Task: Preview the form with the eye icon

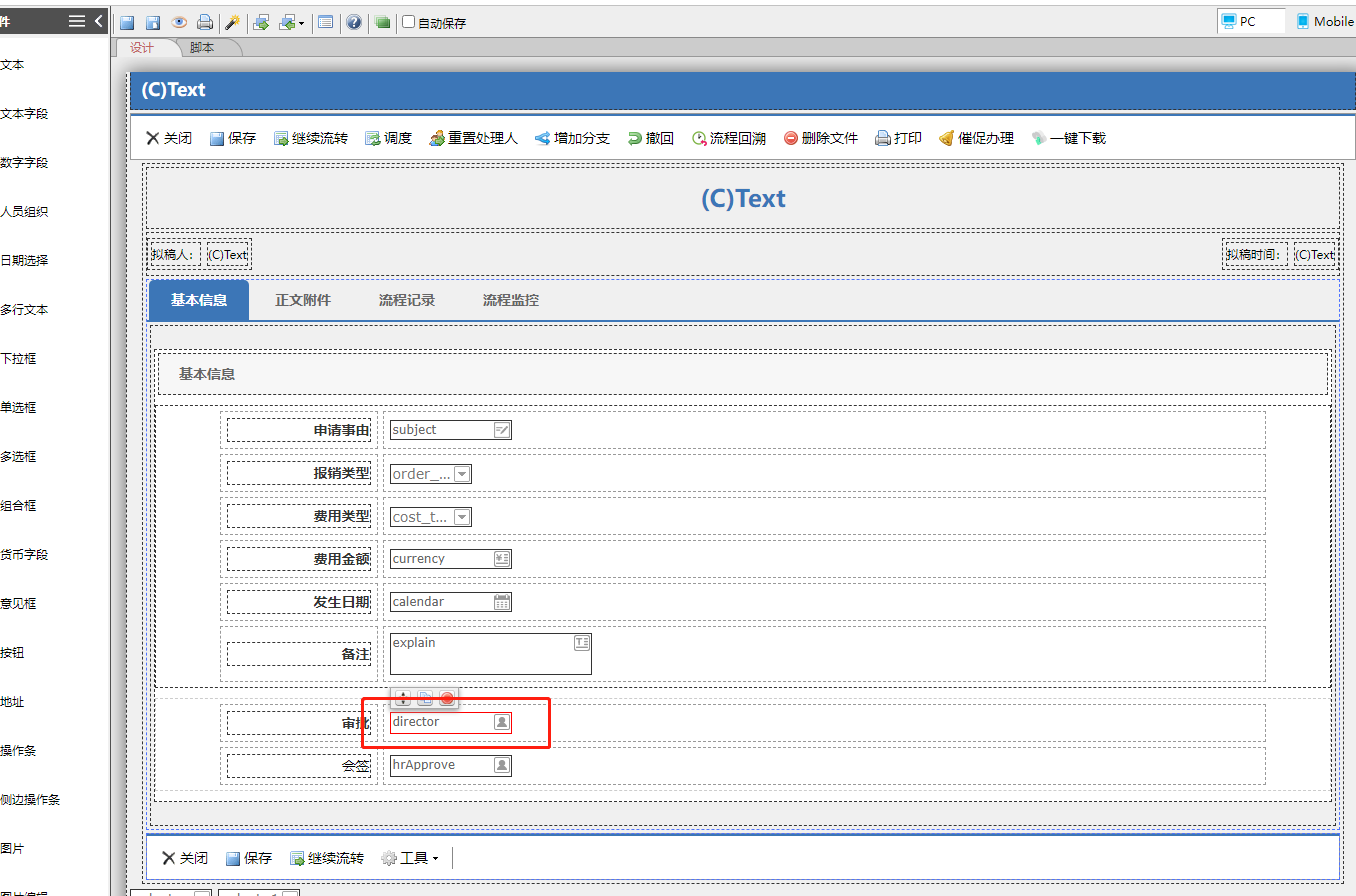Action: coord(179,22)
